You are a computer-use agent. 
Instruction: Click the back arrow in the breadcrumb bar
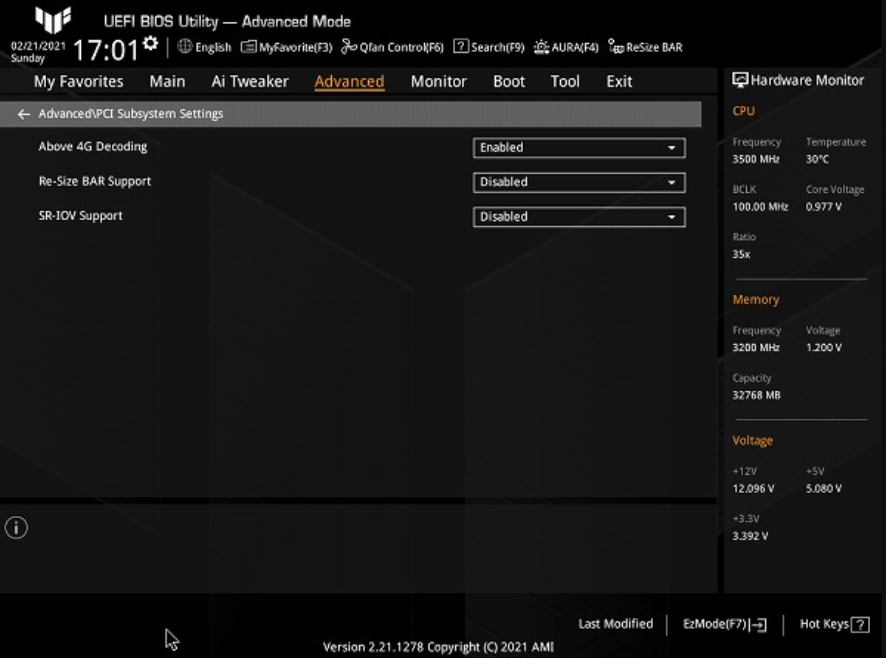(24, 114)
